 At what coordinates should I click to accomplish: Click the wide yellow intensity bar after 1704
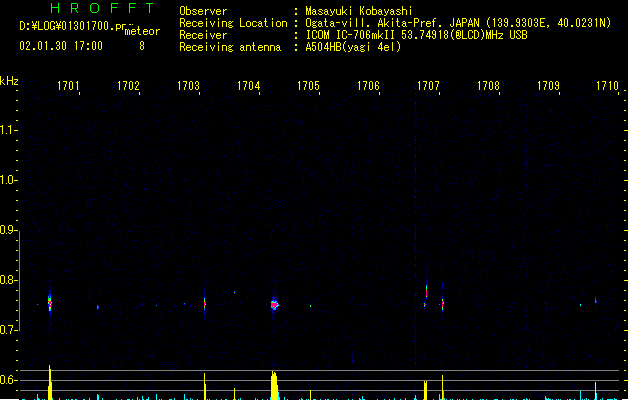[274, 386]
